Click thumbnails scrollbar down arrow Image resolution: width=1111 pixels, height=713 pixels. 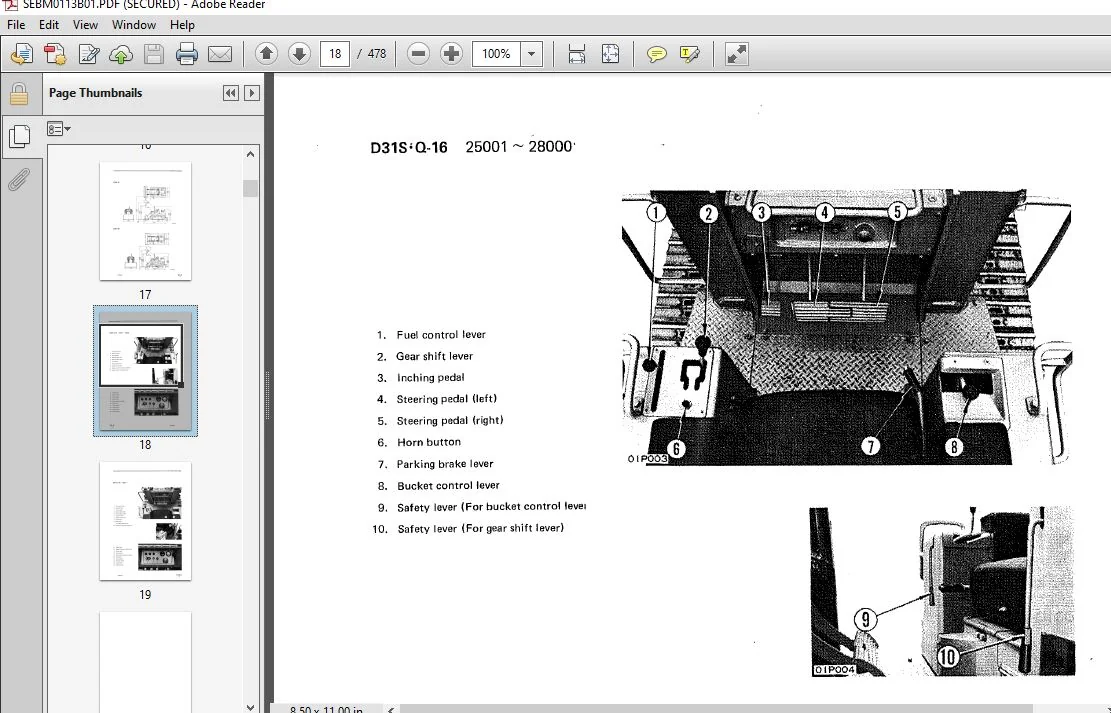[250, 707]
